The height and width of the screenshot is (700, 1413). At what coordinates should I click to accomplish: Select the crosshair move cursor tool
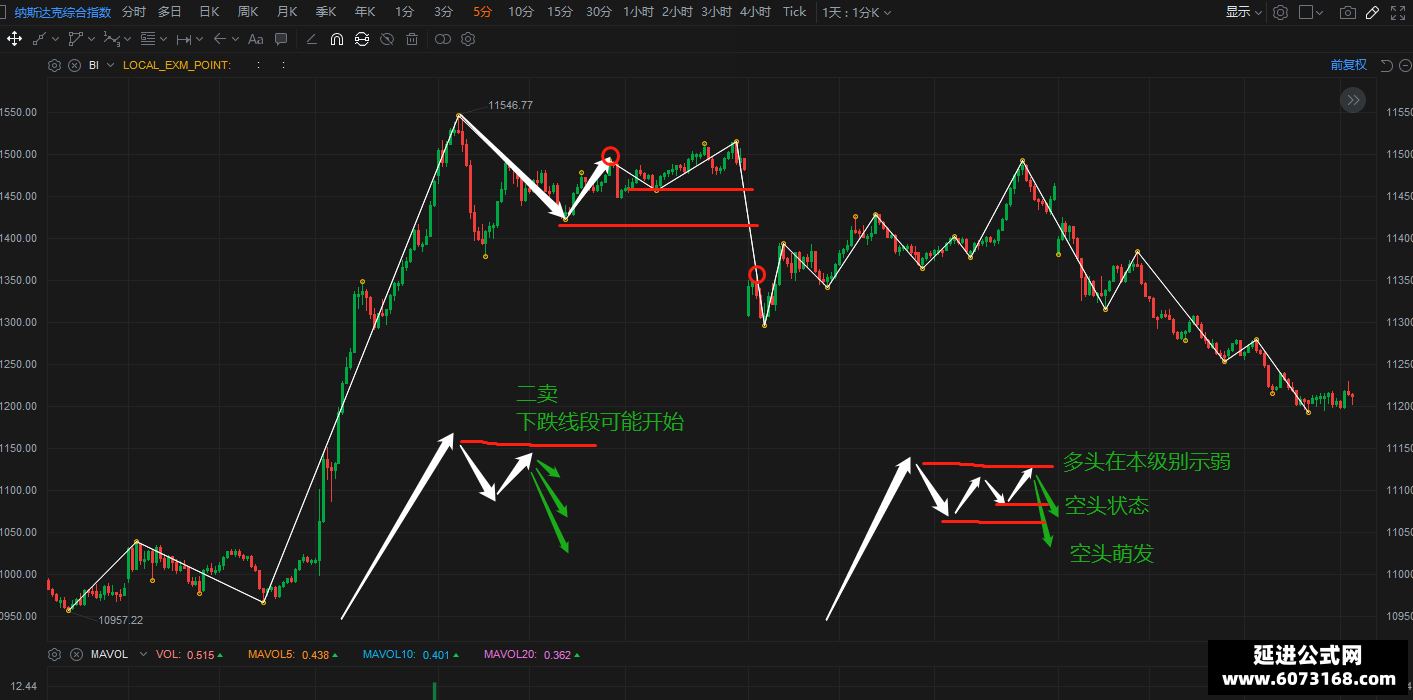coord(14,39)
